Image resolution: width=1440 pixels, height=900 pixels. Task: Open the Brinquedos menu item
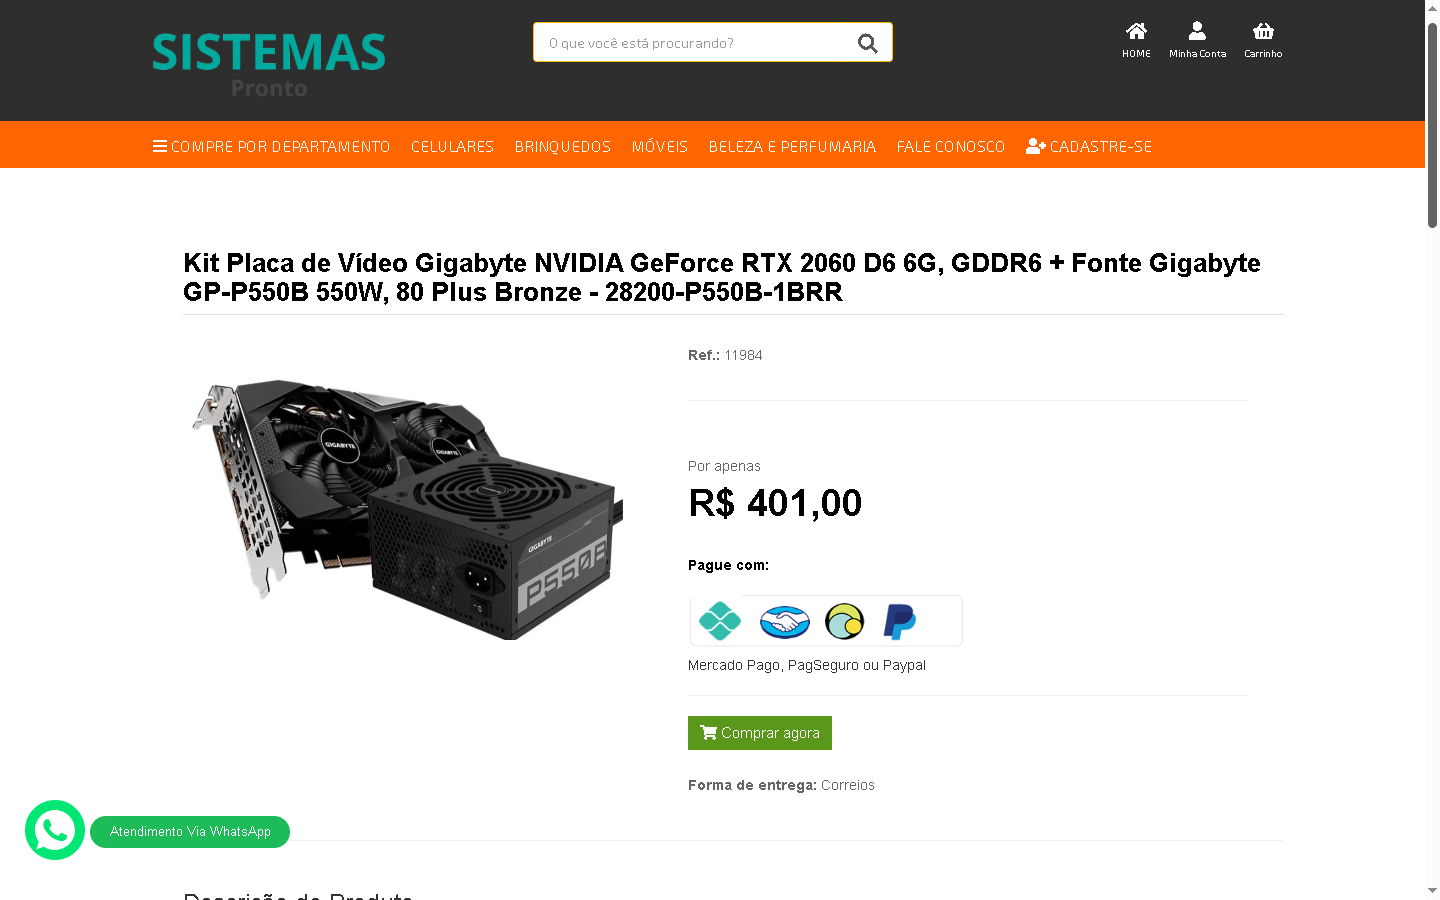click(x=562, y=146)
